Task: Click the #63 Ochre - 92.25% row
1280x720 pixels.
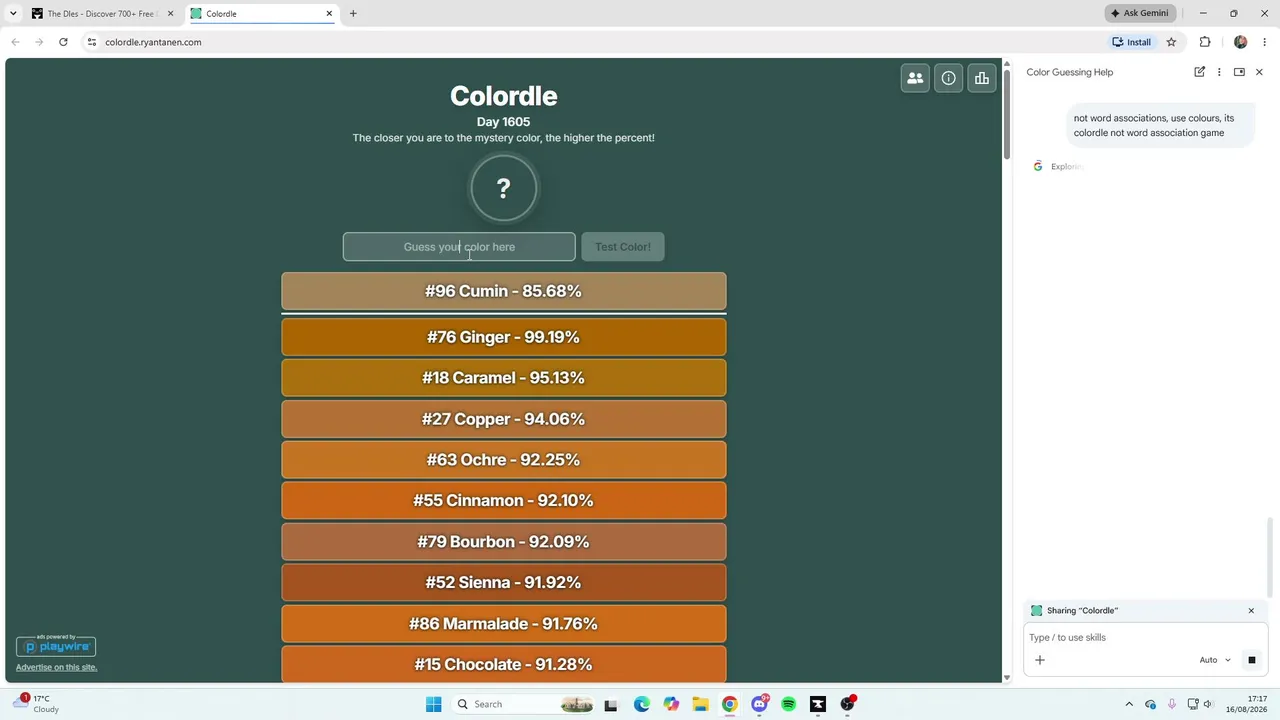Action: pos(504,460)
